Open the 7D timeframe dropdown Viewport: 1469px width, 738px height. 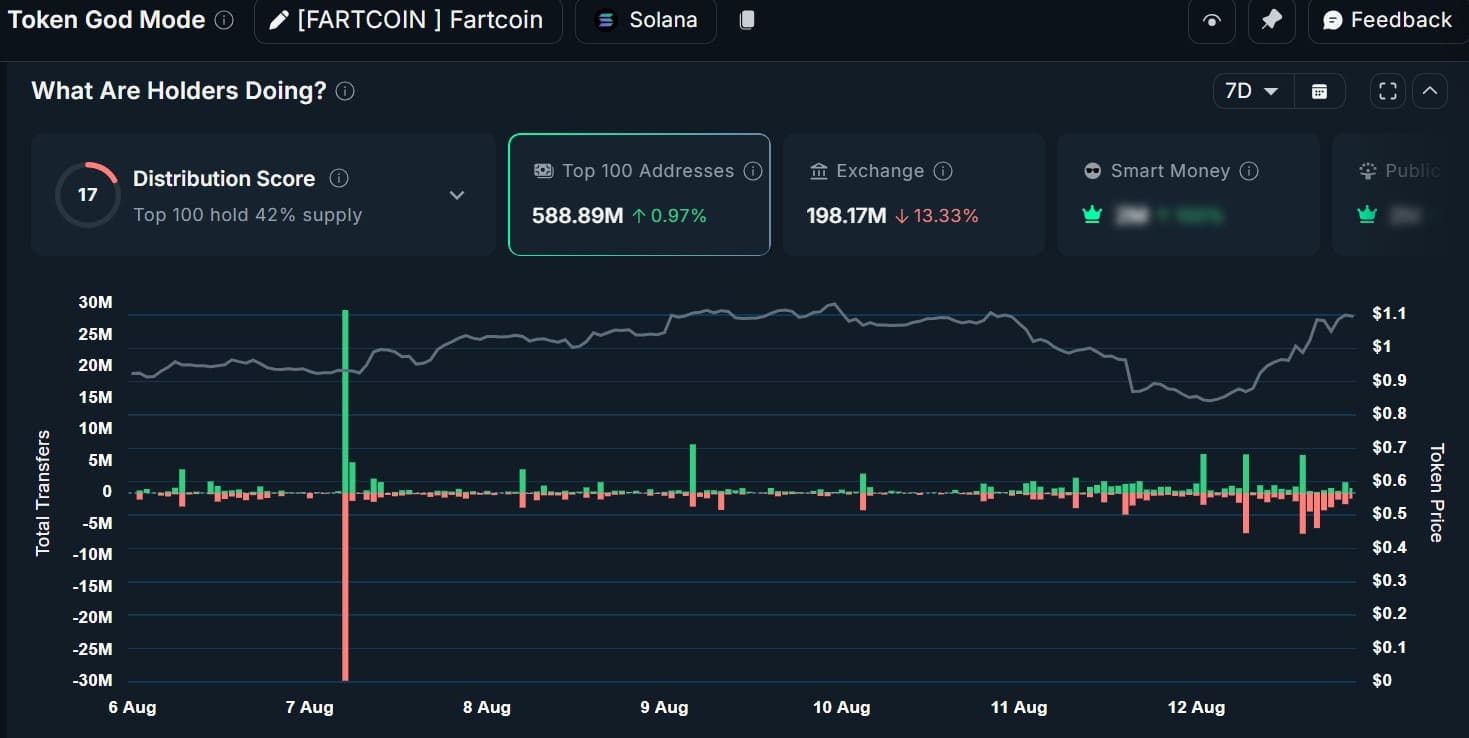(x=1252, y=90)
